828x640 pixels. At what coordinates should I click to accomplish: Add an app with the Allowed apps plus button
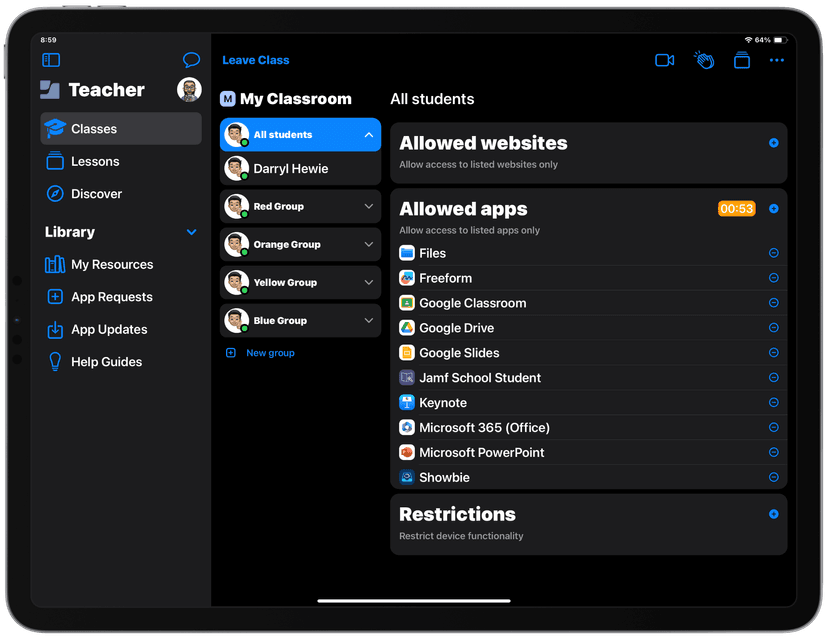(x=772, y=209)
